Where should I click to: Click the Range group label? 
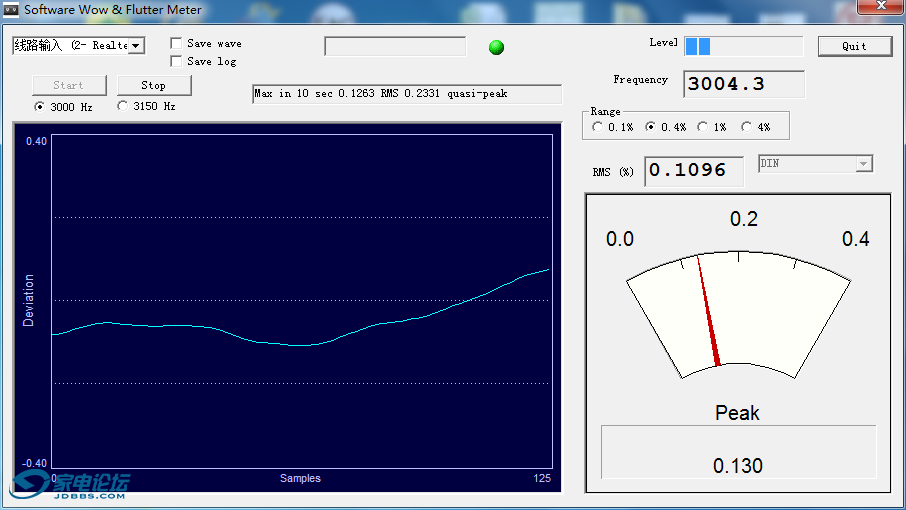click(x=605, y=111)
